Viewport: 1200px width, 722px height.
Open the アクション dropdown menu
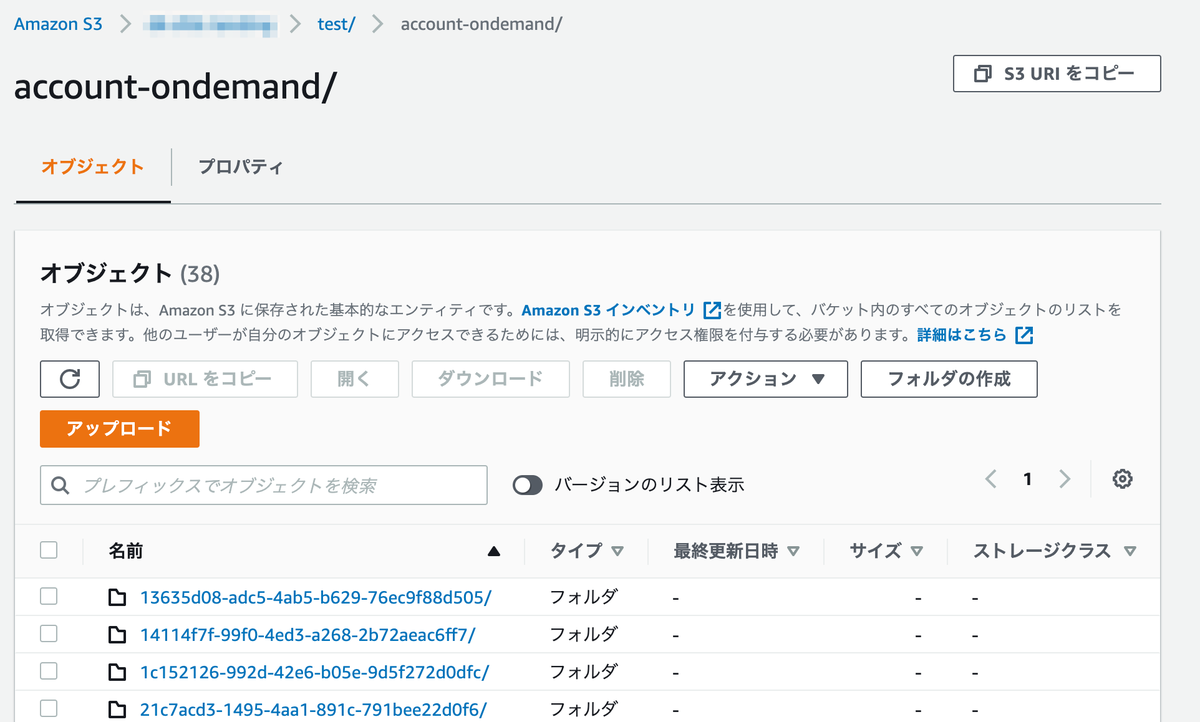tap(766, 379)
